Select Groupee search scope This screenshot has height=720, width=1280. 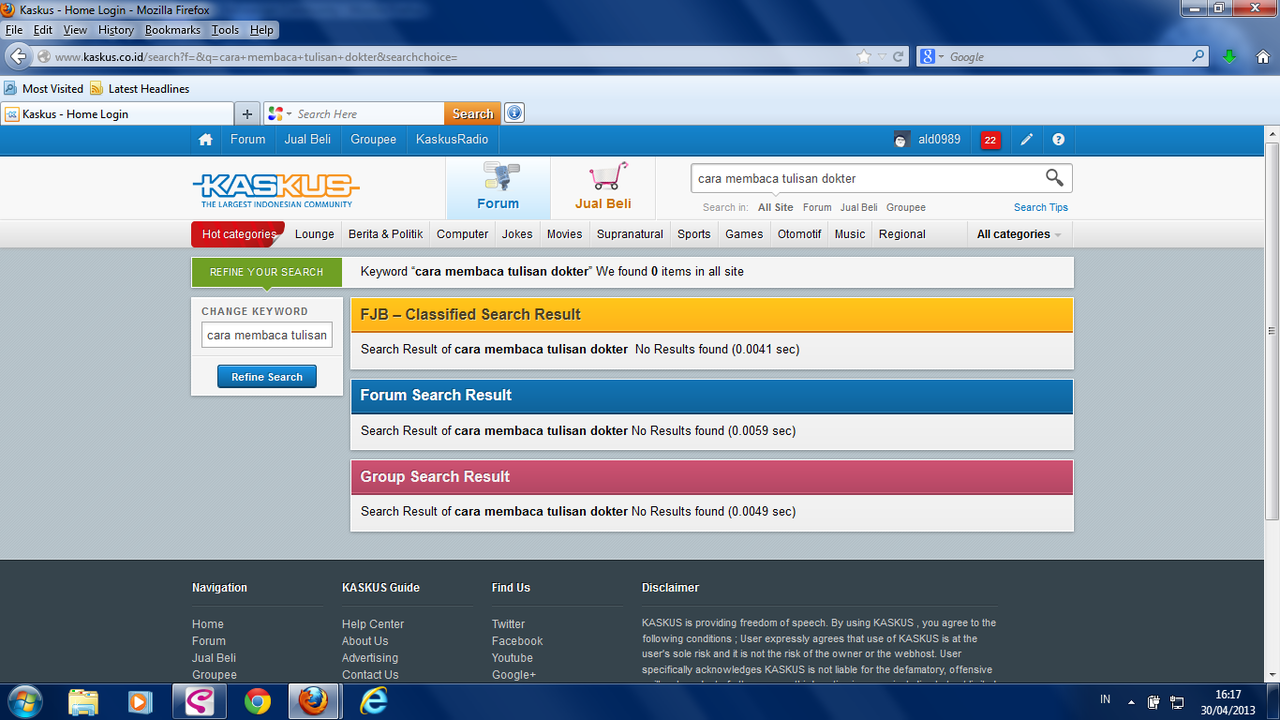click(x=906, y=207)
